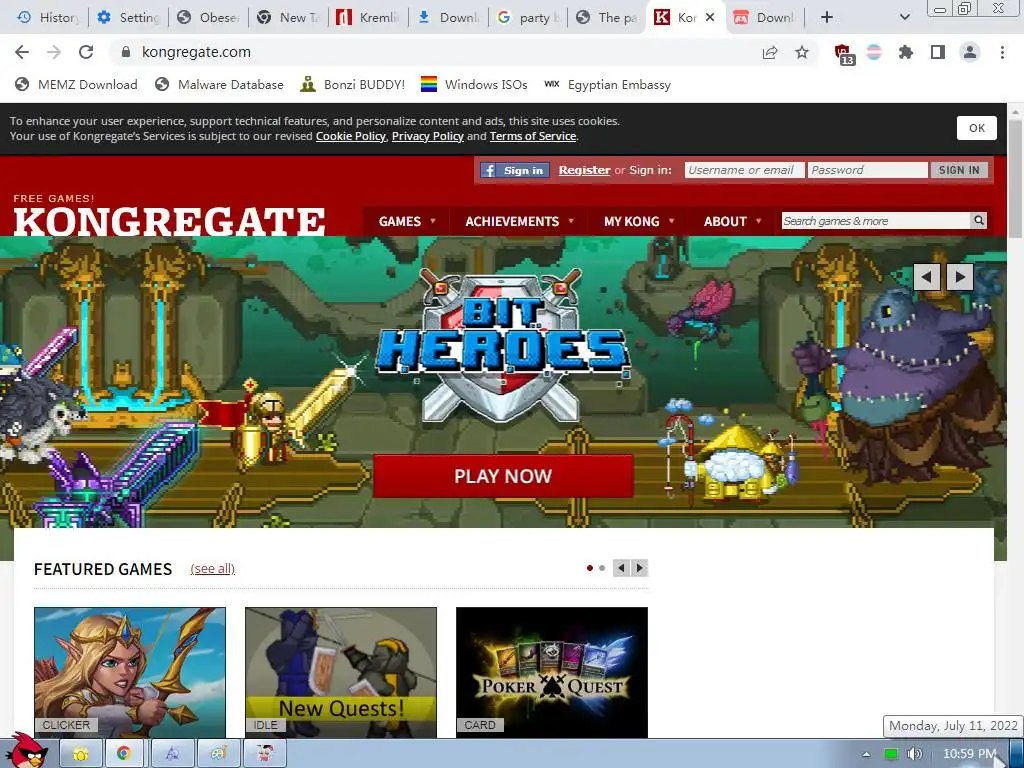
Task: Click the Kongregate logo
Action: point(169,220)
